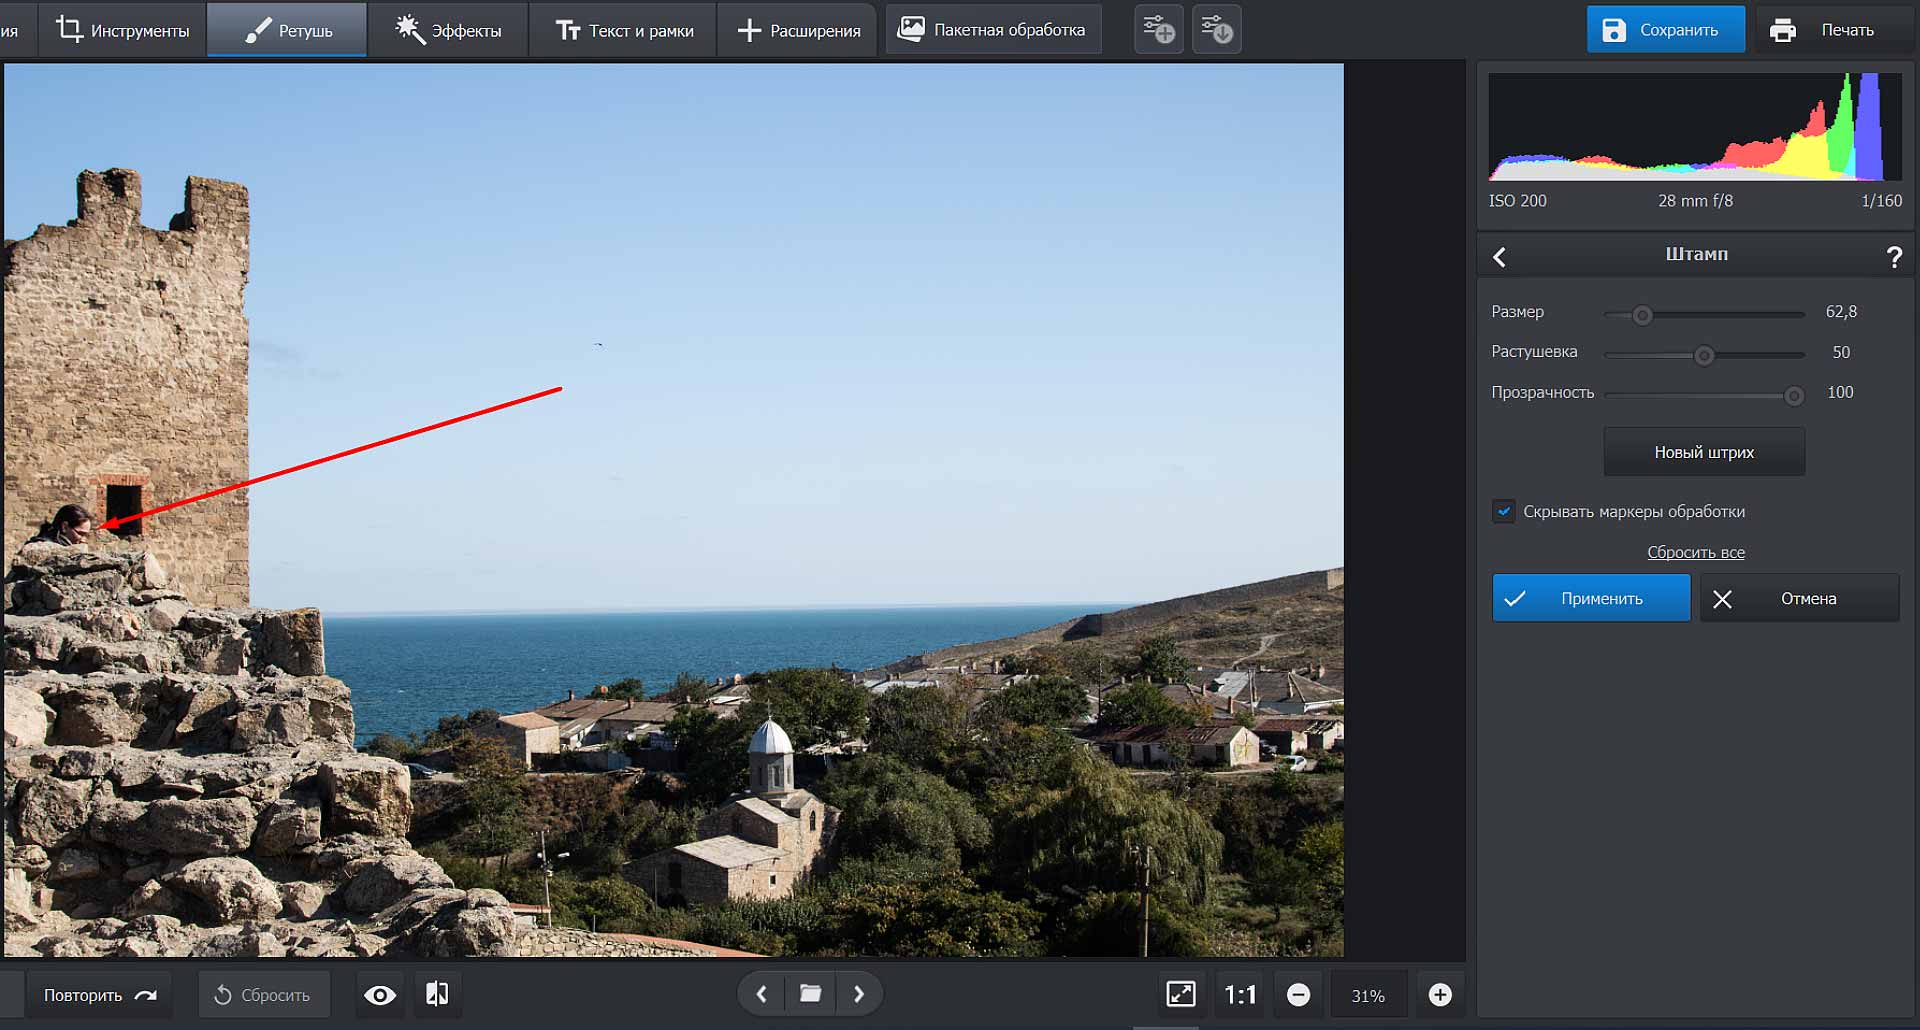Open the Инструменты tab

coord(122,30)
